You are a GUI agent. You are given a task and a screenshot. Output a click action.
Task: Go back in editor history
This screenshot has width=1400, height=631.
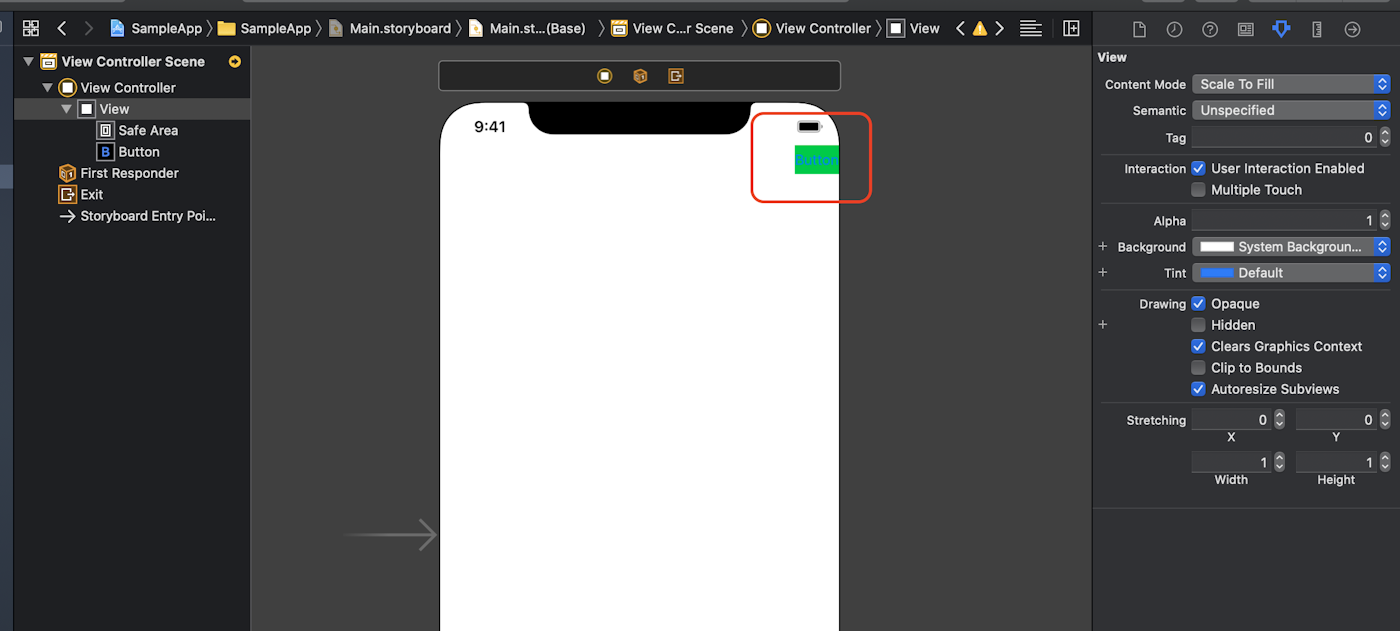[x=62, y=28]
